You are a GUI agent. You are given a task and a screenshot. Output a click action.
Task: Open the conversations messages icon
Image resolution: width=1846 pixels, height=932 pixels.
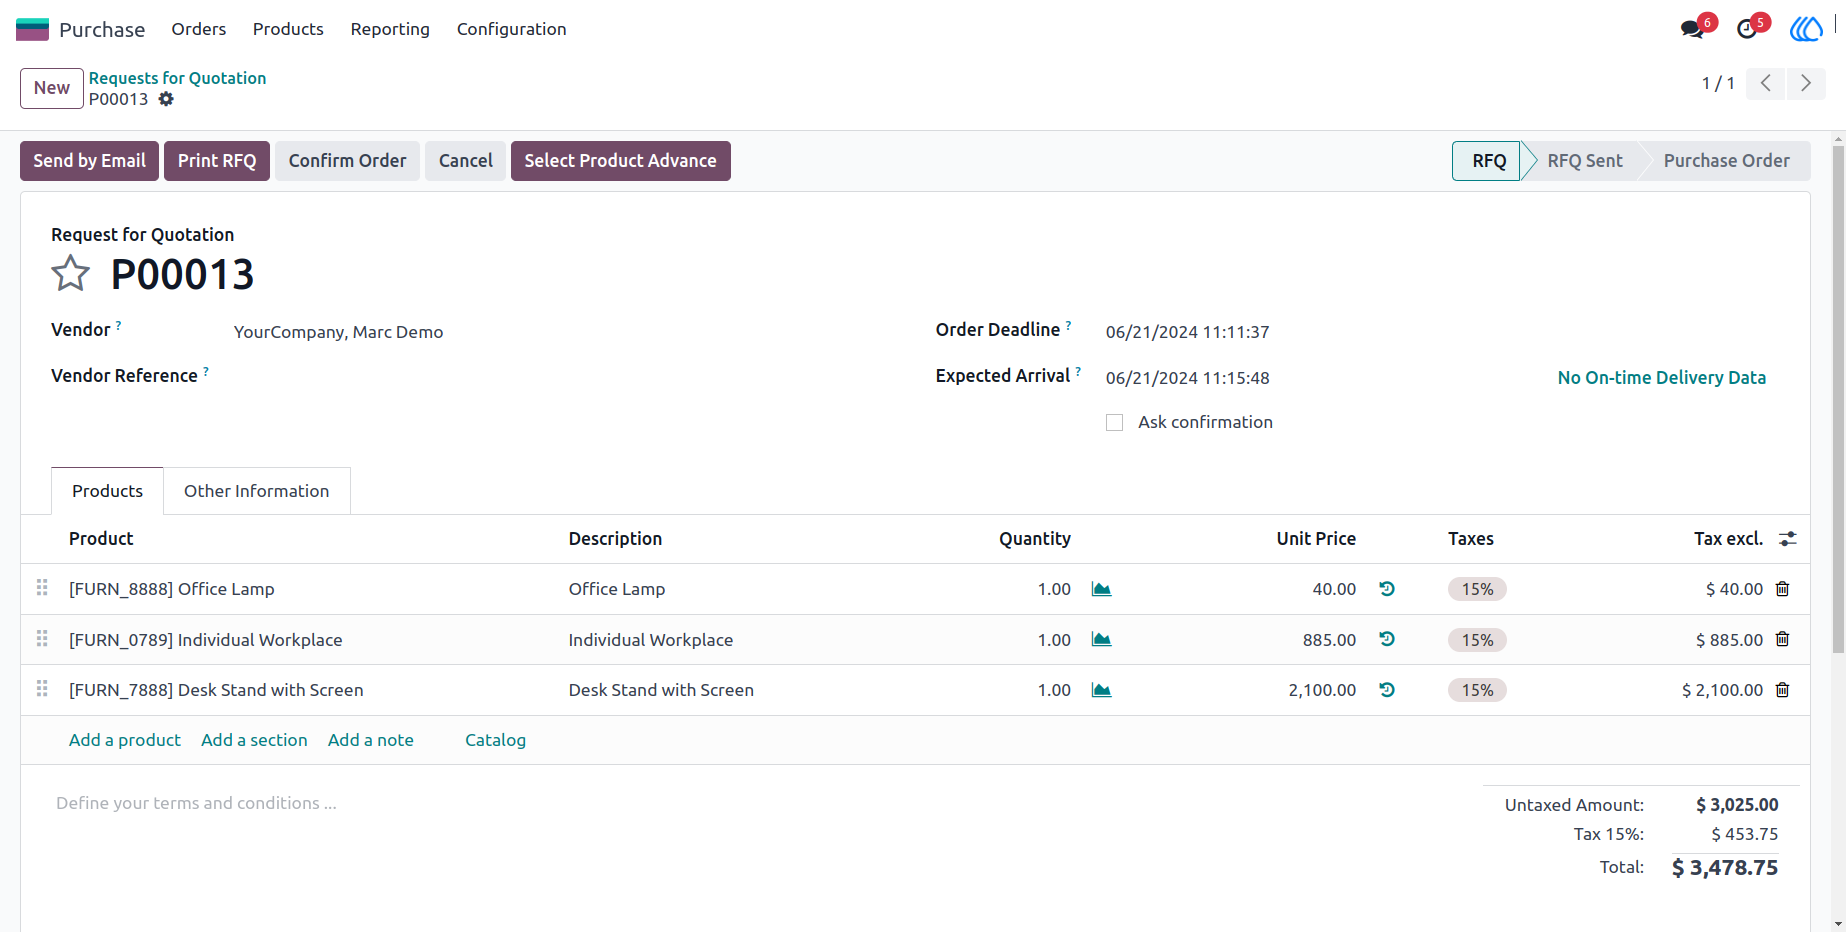[1693, 29]
